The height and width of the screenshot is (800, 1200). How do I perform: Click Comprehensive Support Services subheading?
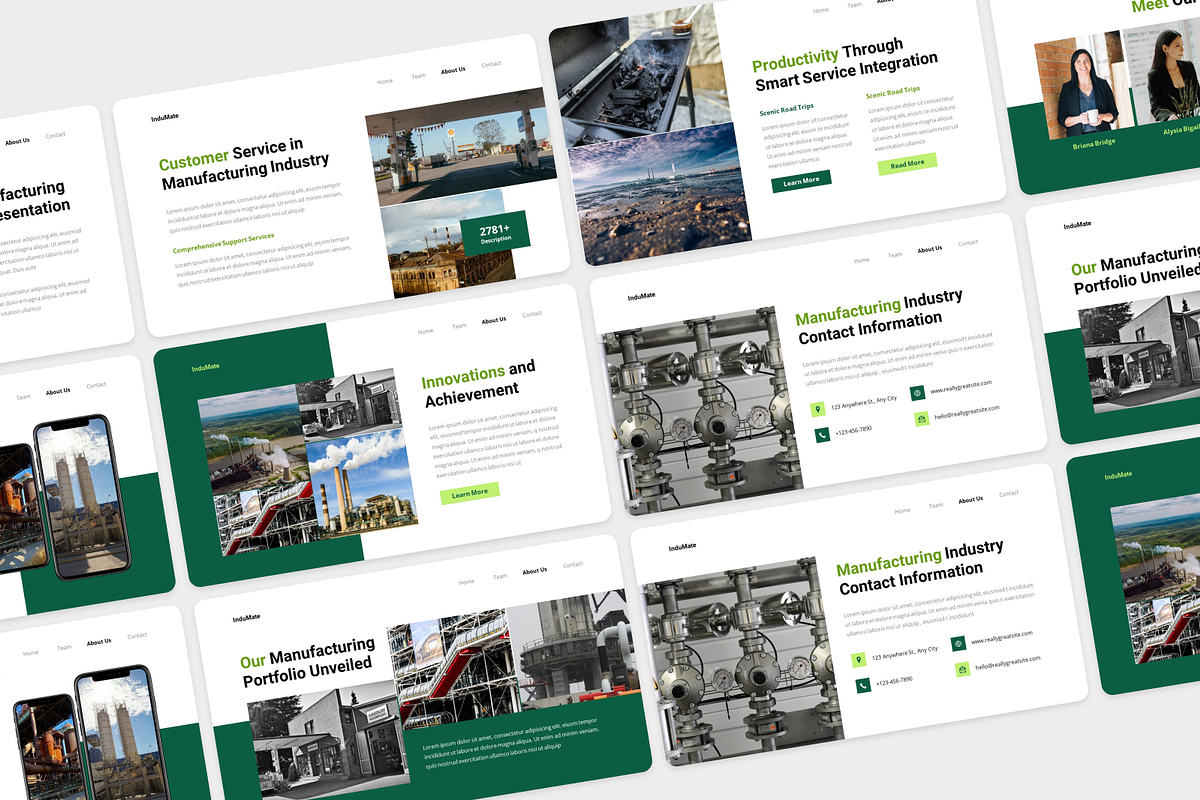point(223,243)
